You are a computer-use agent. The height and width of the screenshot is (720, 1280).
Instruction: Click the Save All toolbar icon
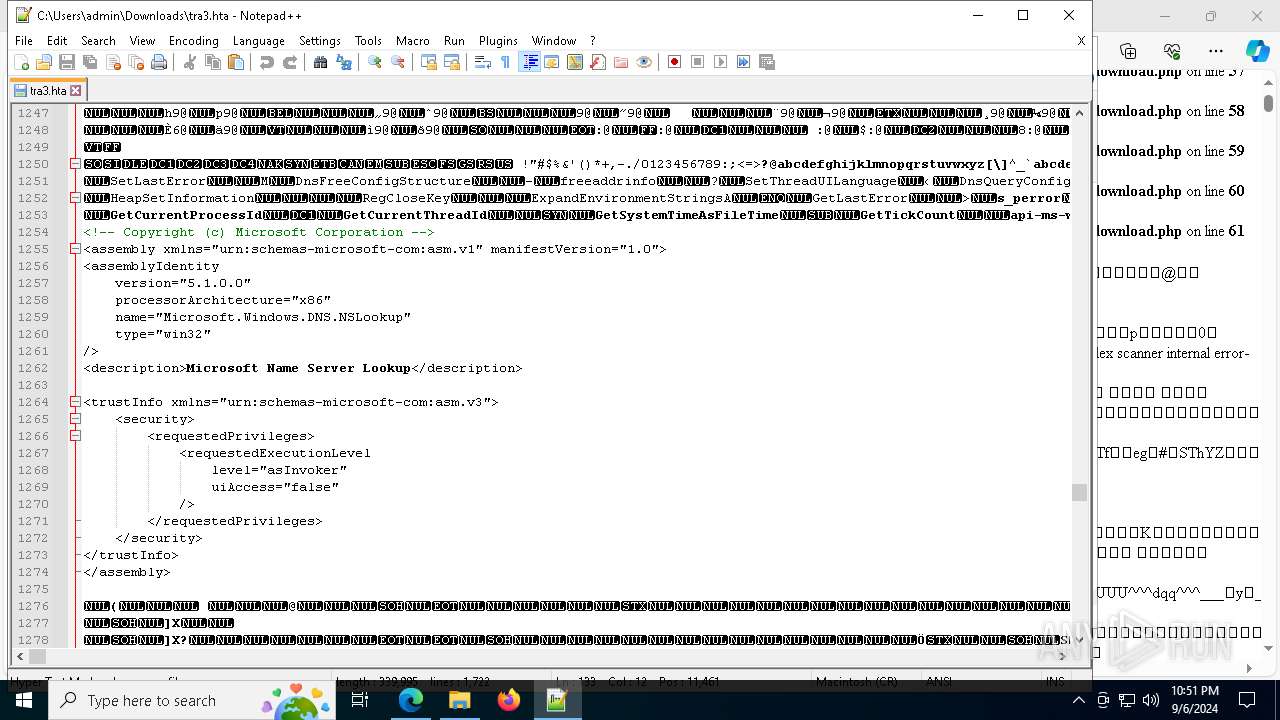(90, 62)
